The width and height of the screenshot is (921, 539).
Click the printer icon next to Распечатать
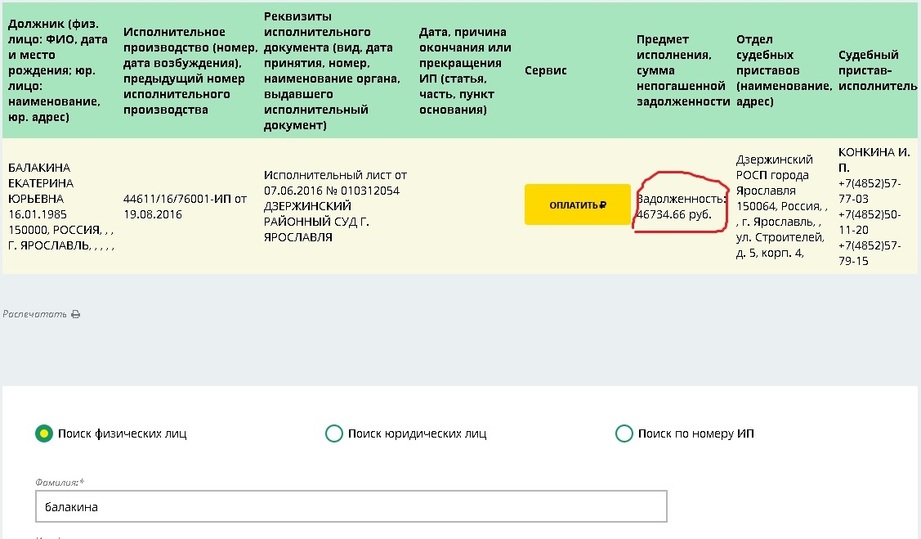[x=76, y=314]
